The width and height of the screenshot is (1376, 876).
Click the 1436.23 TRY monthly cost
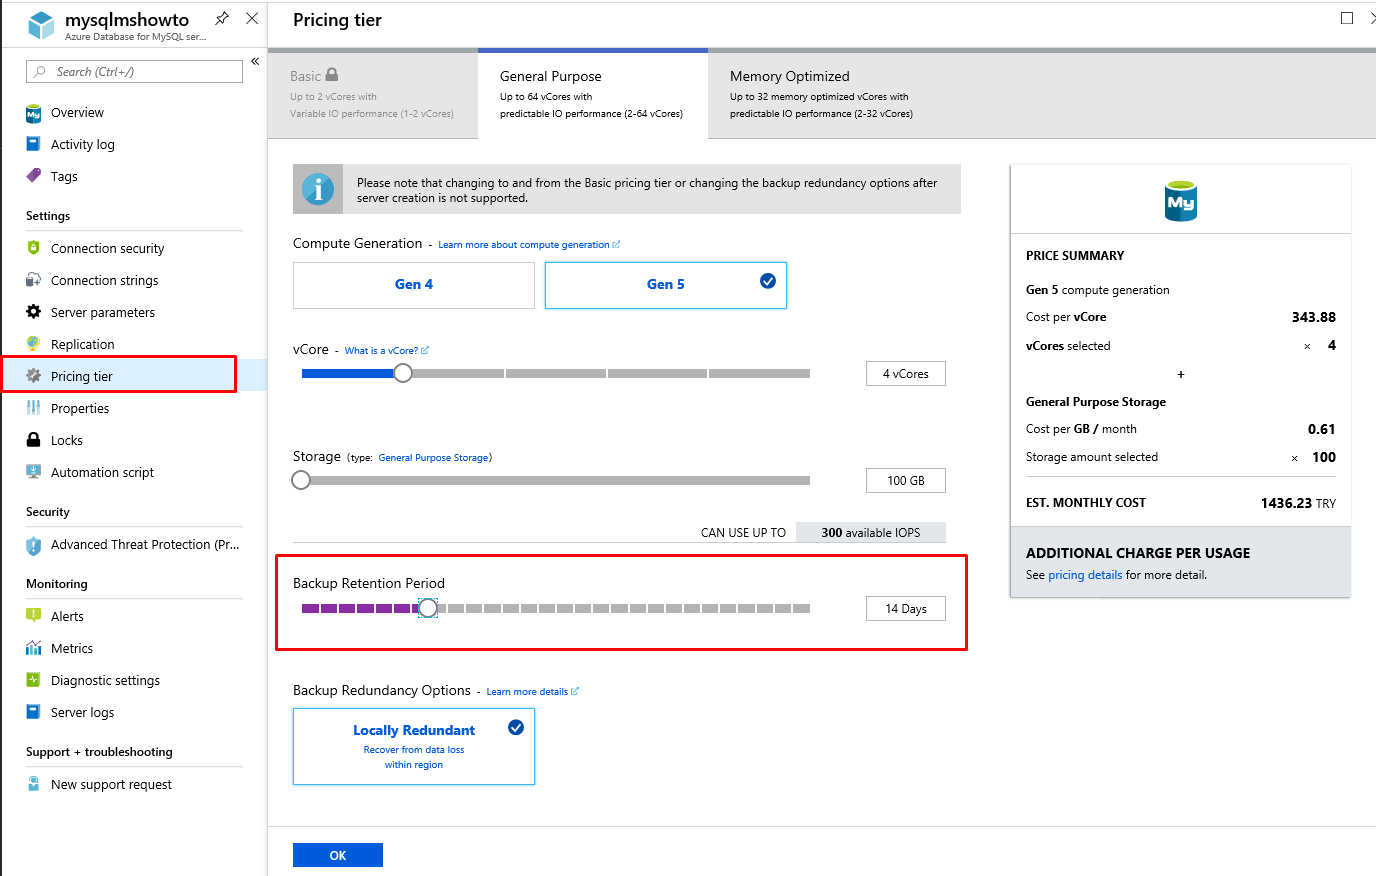click(1298, 503)
